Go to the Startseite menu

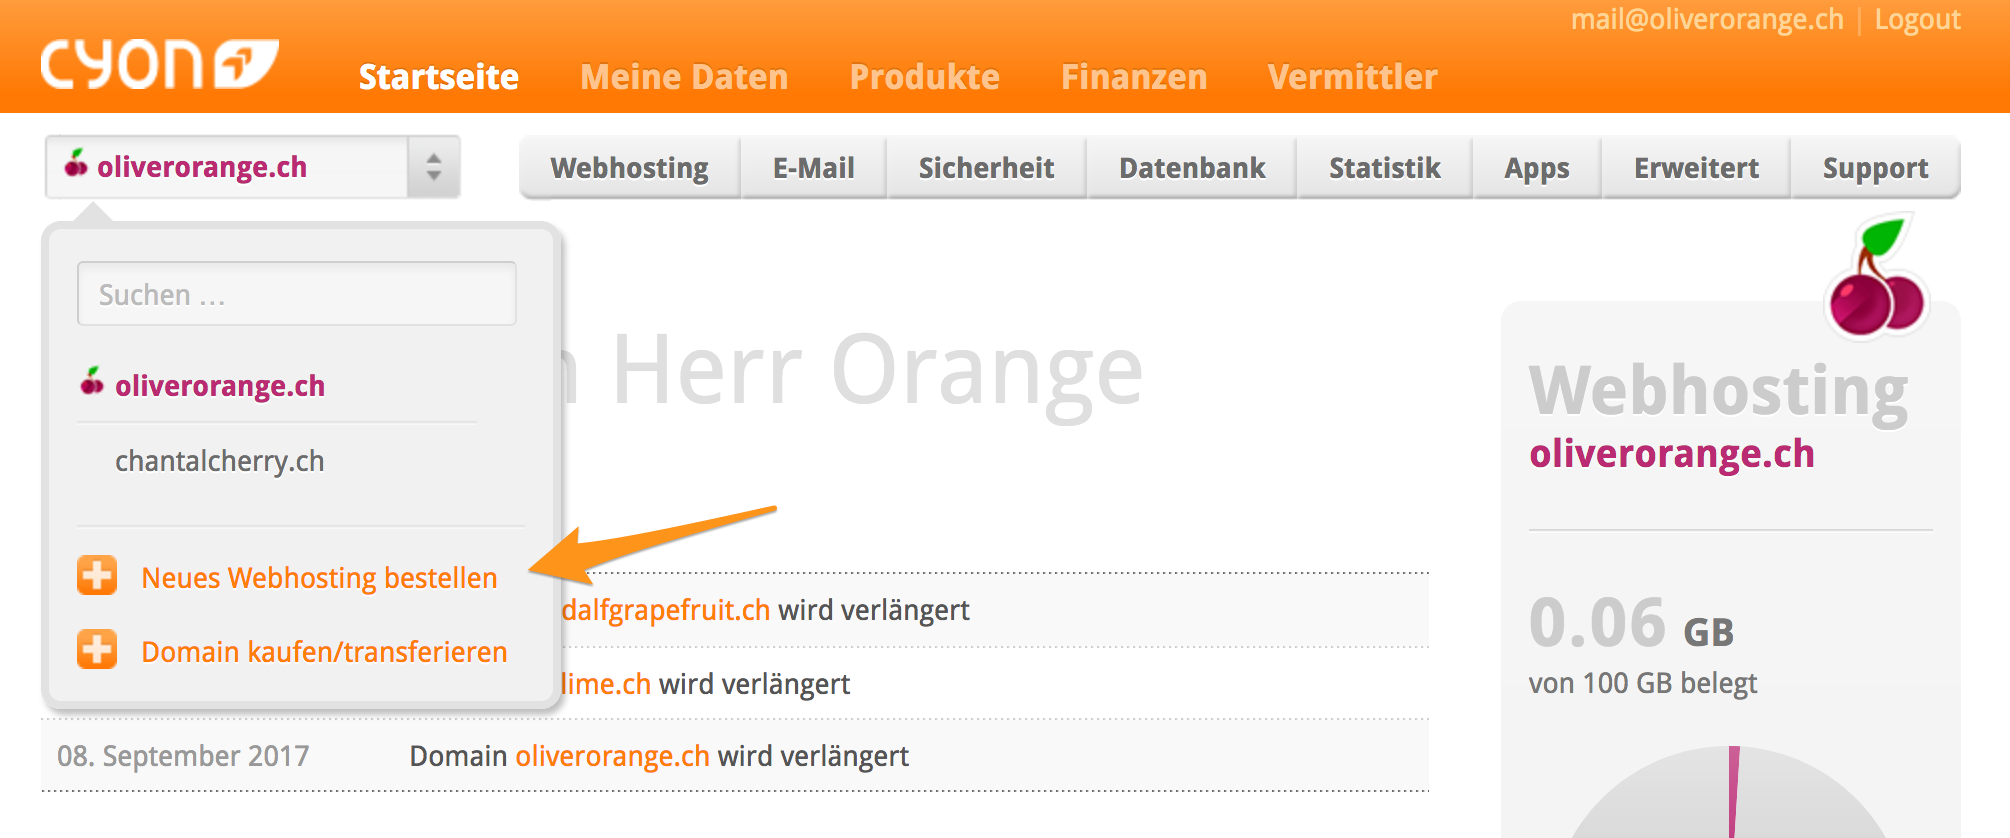(438, 77)
